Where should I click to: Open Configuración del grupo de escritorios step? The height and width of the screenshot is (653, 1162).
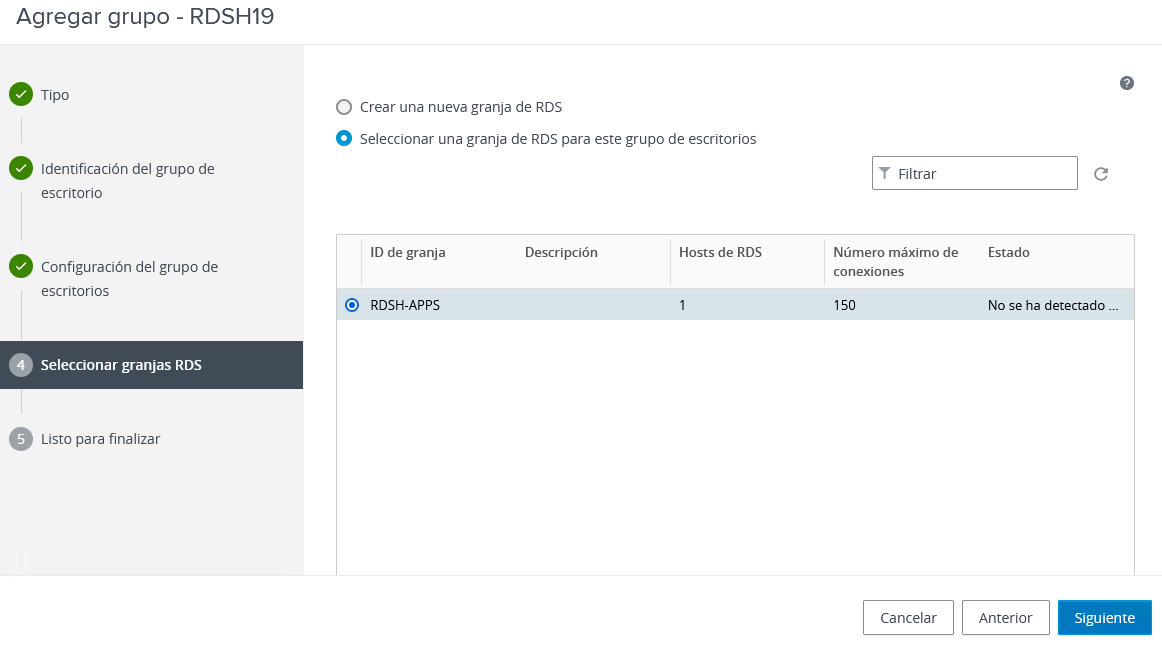(x=130, y=279)
